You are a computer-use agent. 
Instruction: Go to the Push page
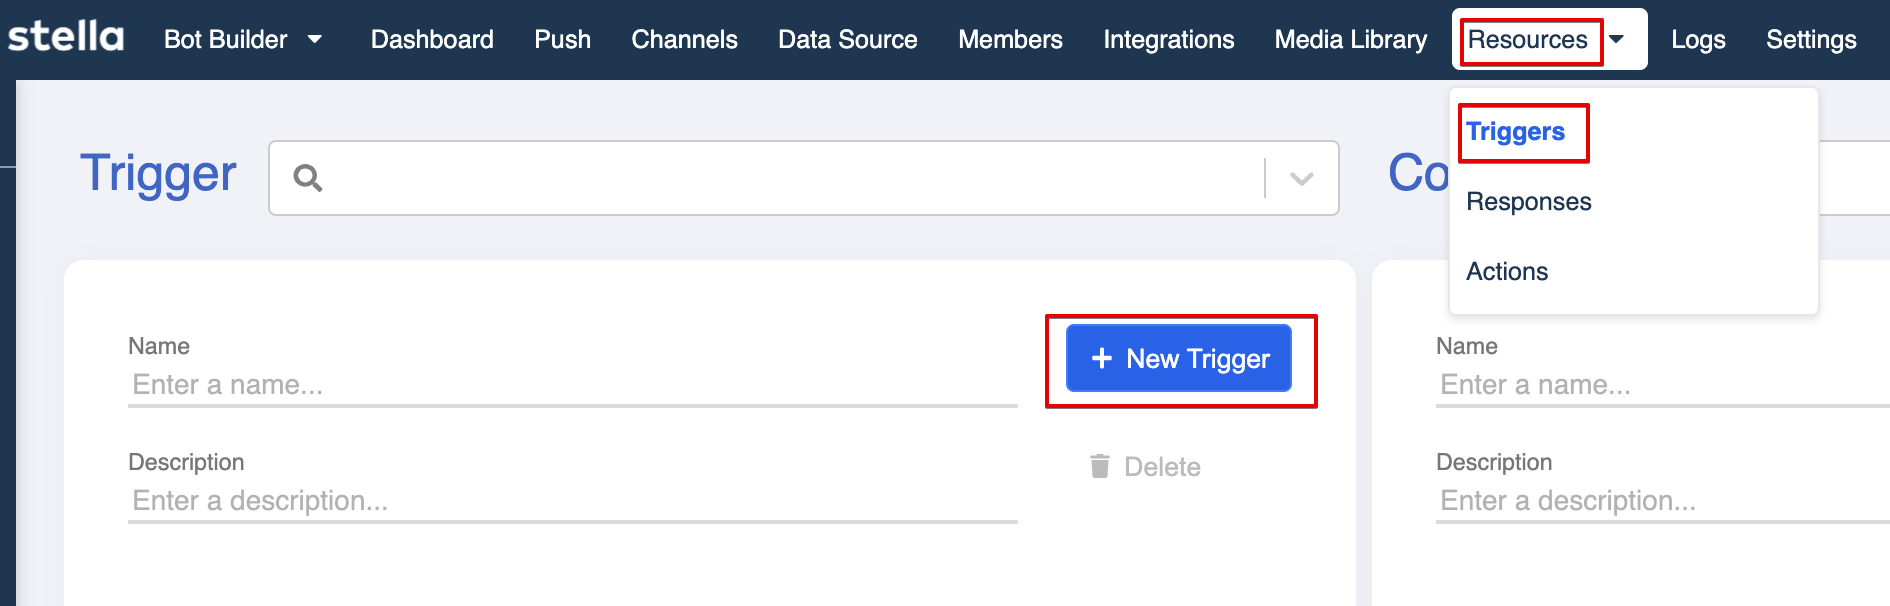click(562, 39)
